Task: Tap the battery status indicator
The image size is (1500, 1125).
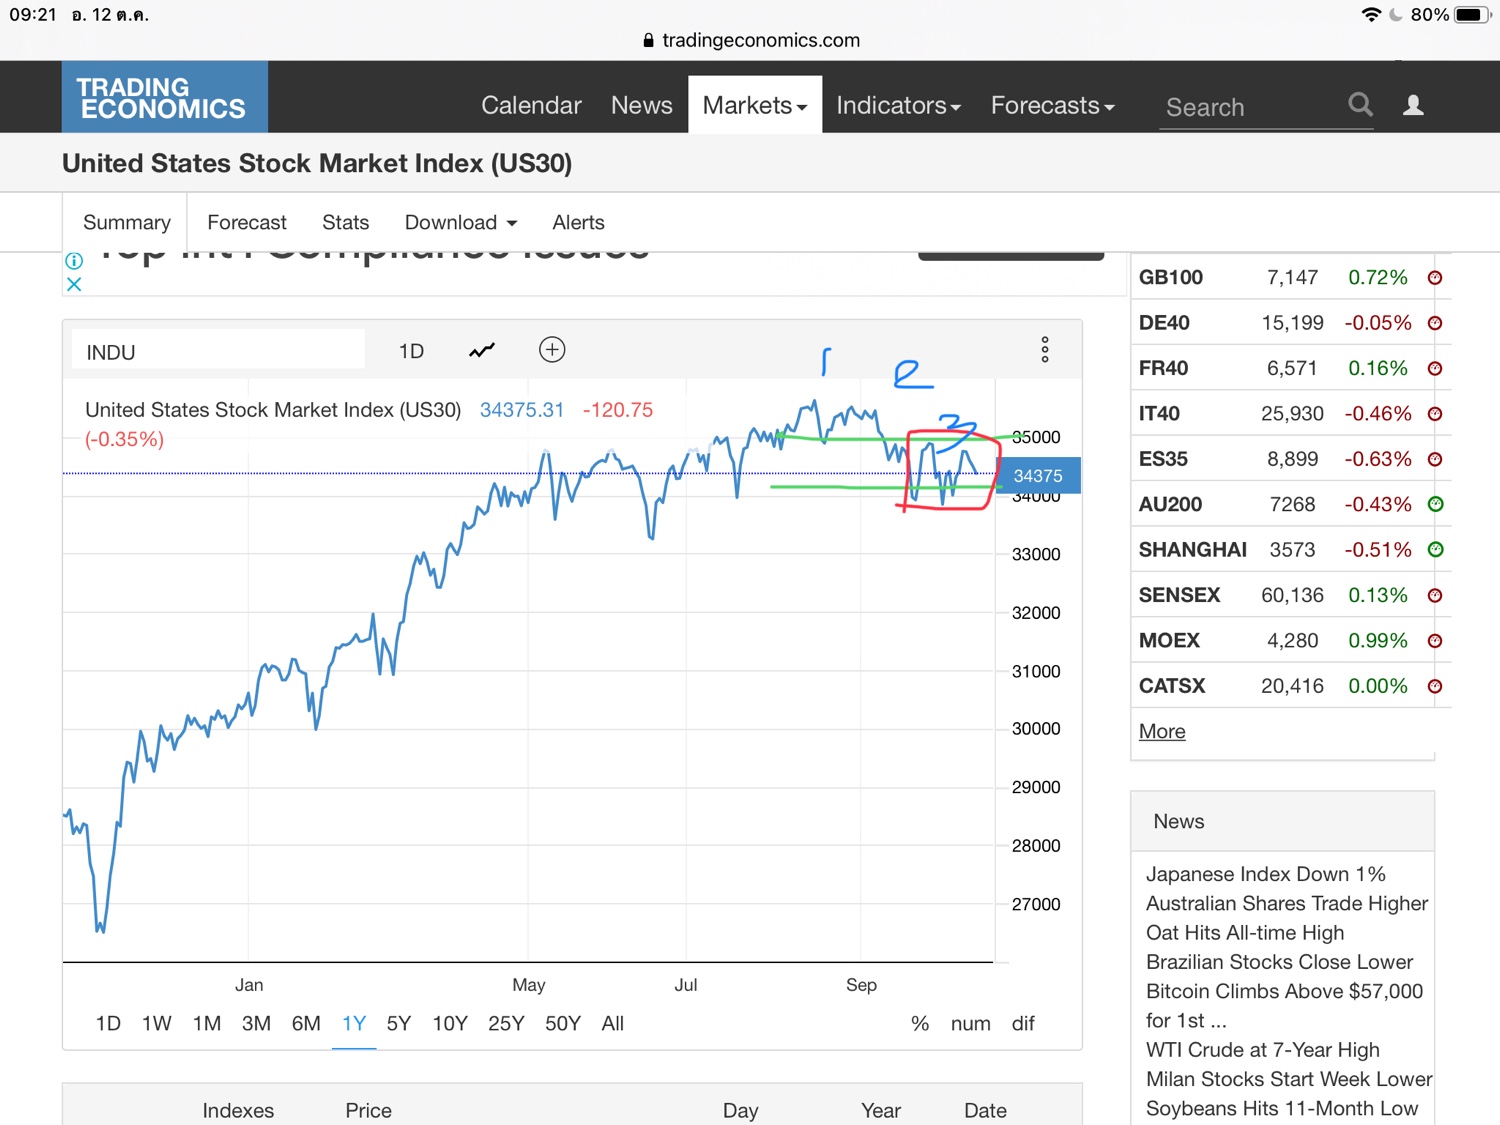Action: 1472,15
